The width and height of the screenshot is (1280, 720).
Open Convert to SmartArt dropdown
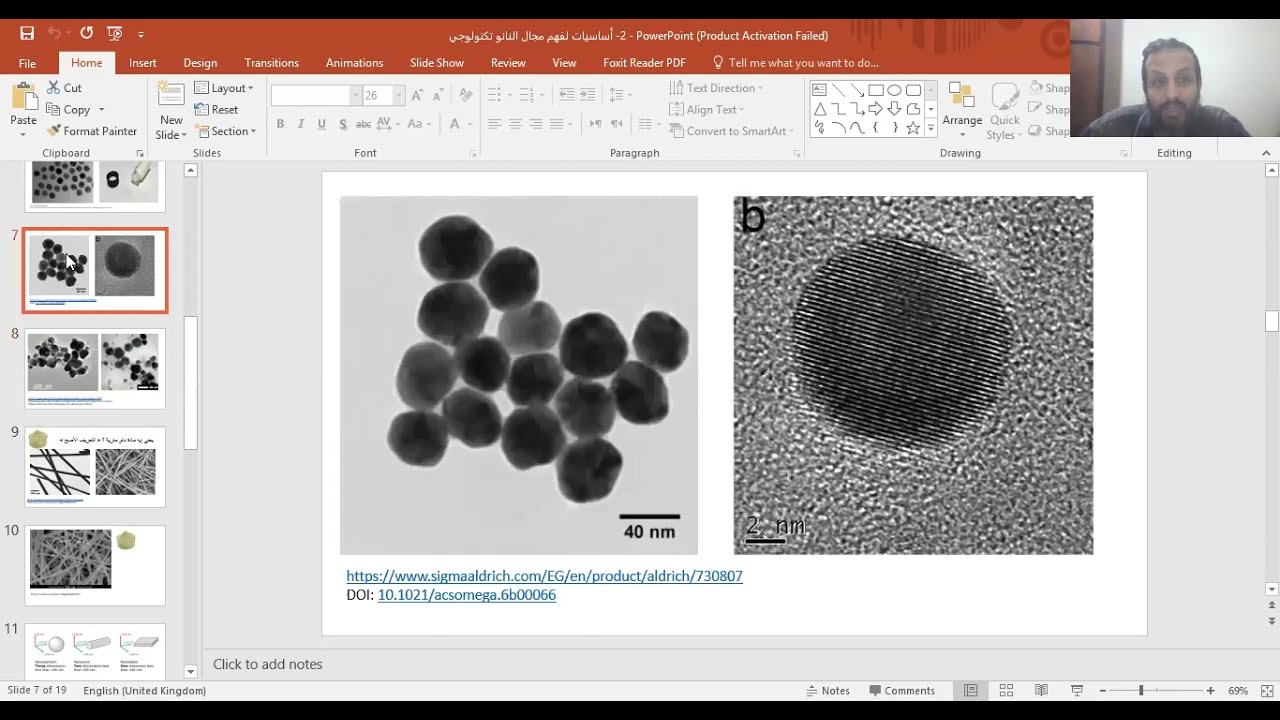point(731,131)
